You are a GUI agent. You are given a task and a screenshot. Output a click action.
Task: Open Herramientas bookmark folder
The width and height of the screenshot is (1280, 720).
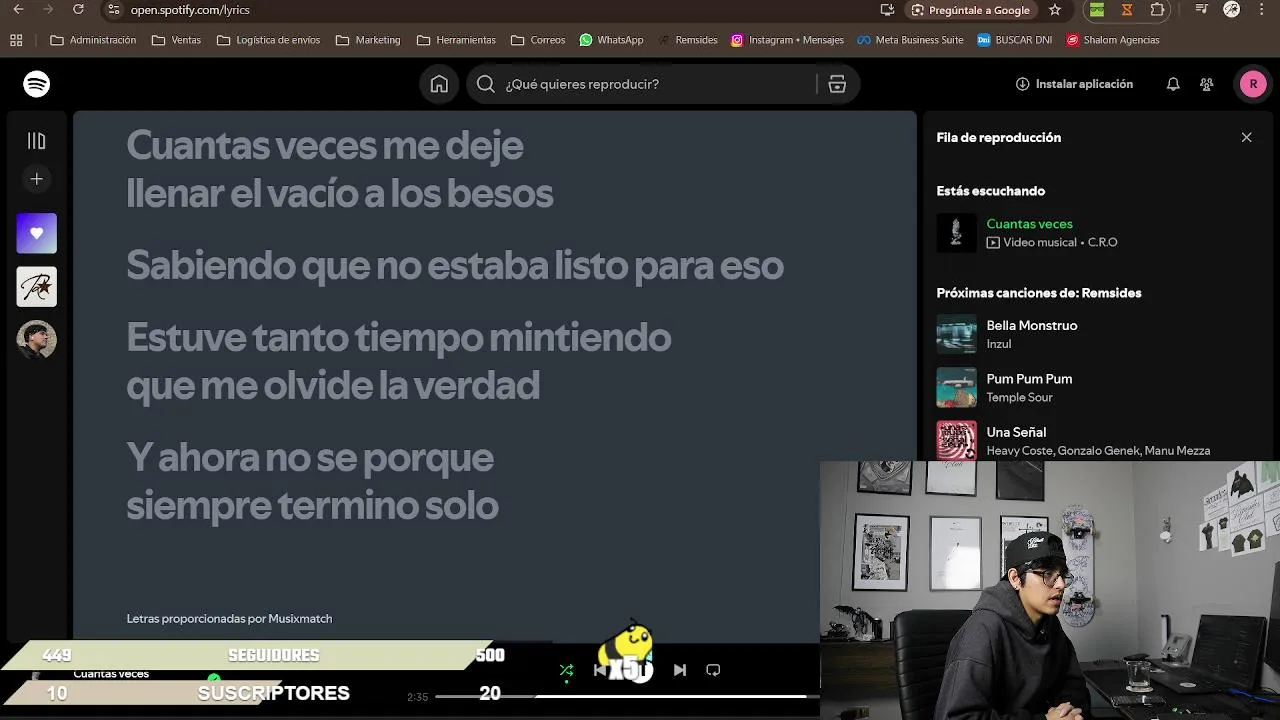coord(456,40)
